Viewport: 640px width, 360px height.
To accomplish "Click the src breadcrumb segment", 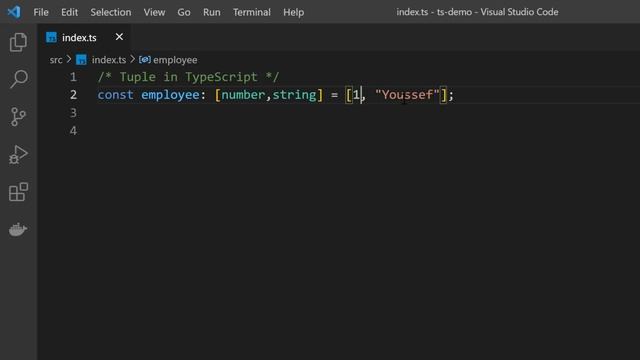I will (56, 60).
